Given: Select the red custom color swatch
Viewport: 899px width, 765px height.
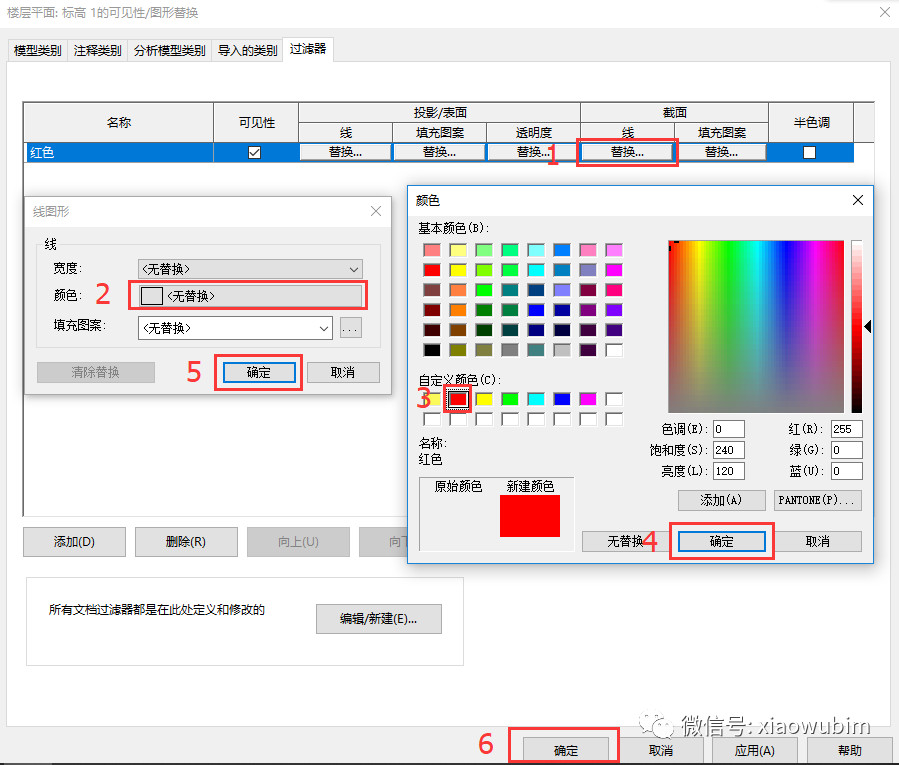Looking at the screenshot, I should (458, 399).
